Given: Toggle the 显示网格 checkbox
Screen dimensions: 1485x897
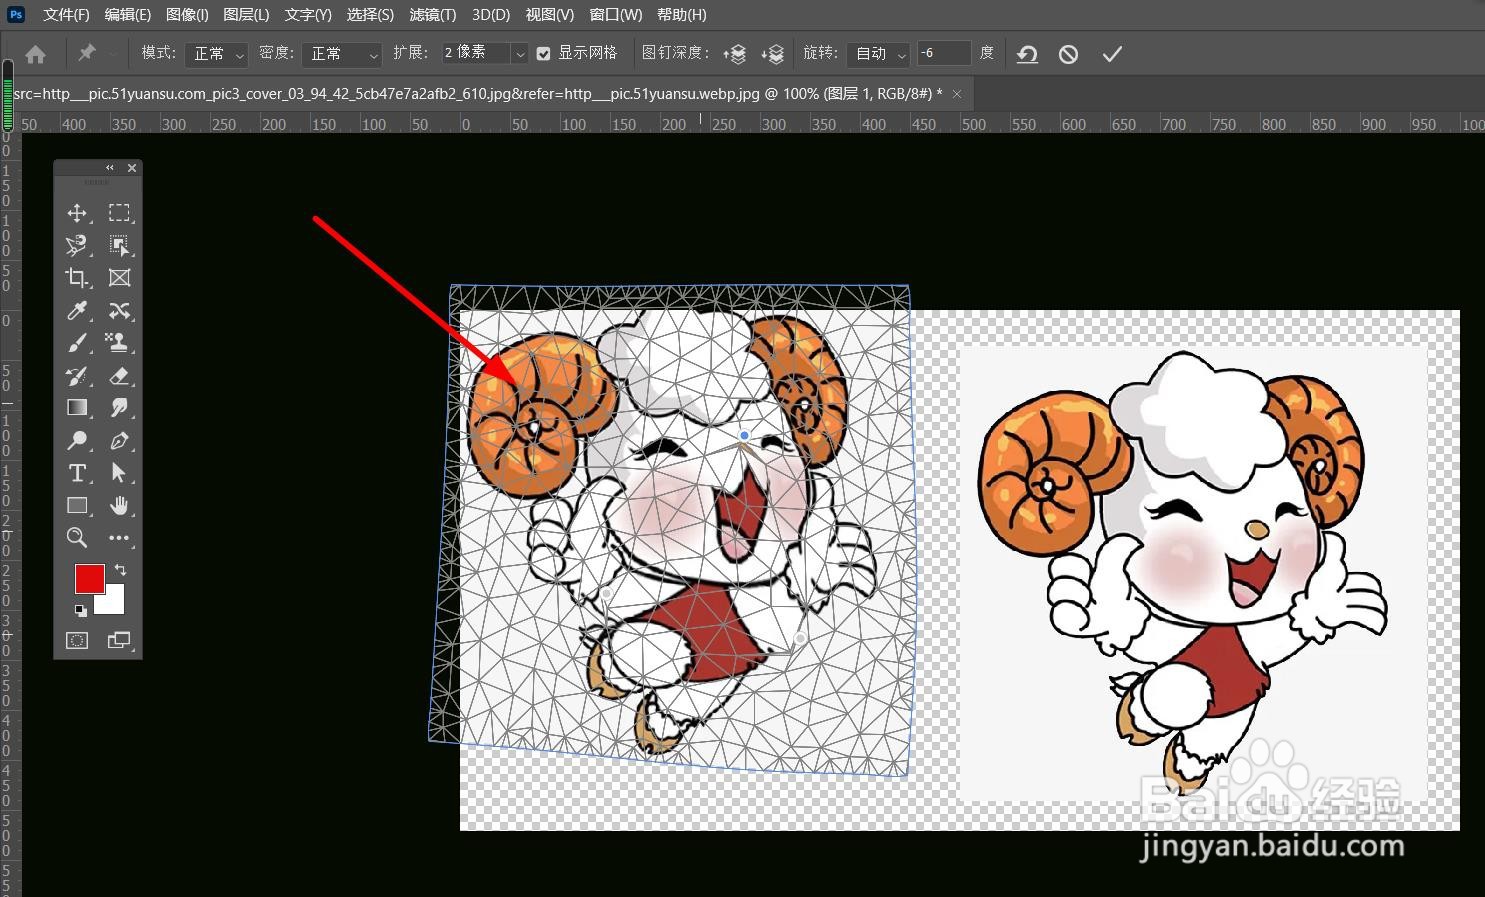Looking at the screenshot, I should 543,54.
